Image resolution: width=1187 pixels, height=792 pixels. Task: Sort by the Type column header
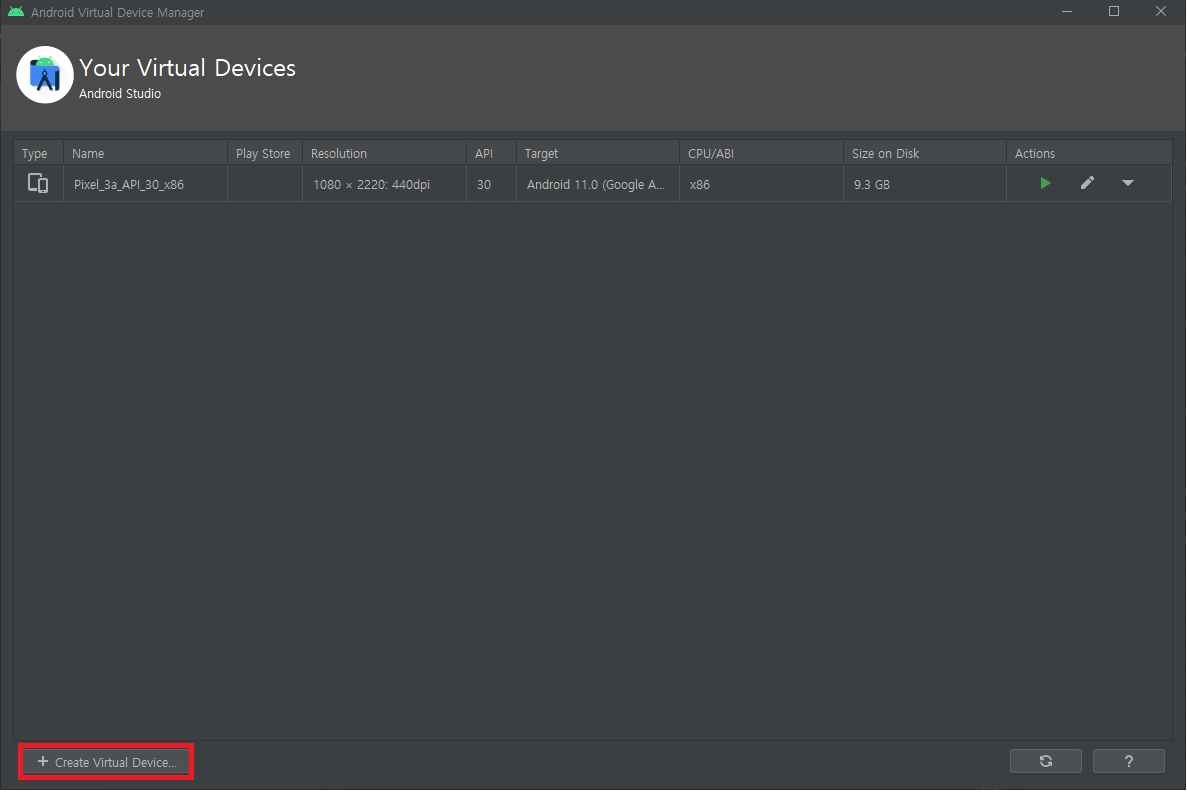(x=38, y=153)
